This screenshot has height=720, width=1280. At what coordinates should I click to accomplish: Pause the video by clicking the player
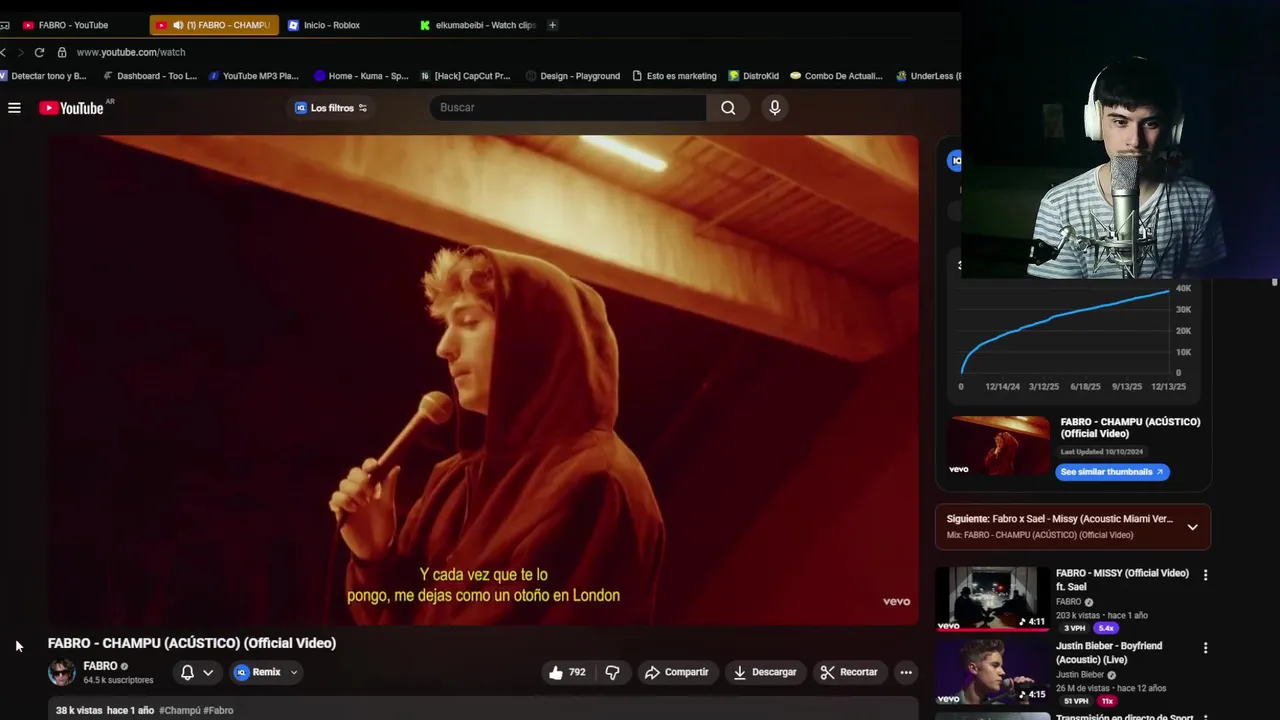click(483, 380)
